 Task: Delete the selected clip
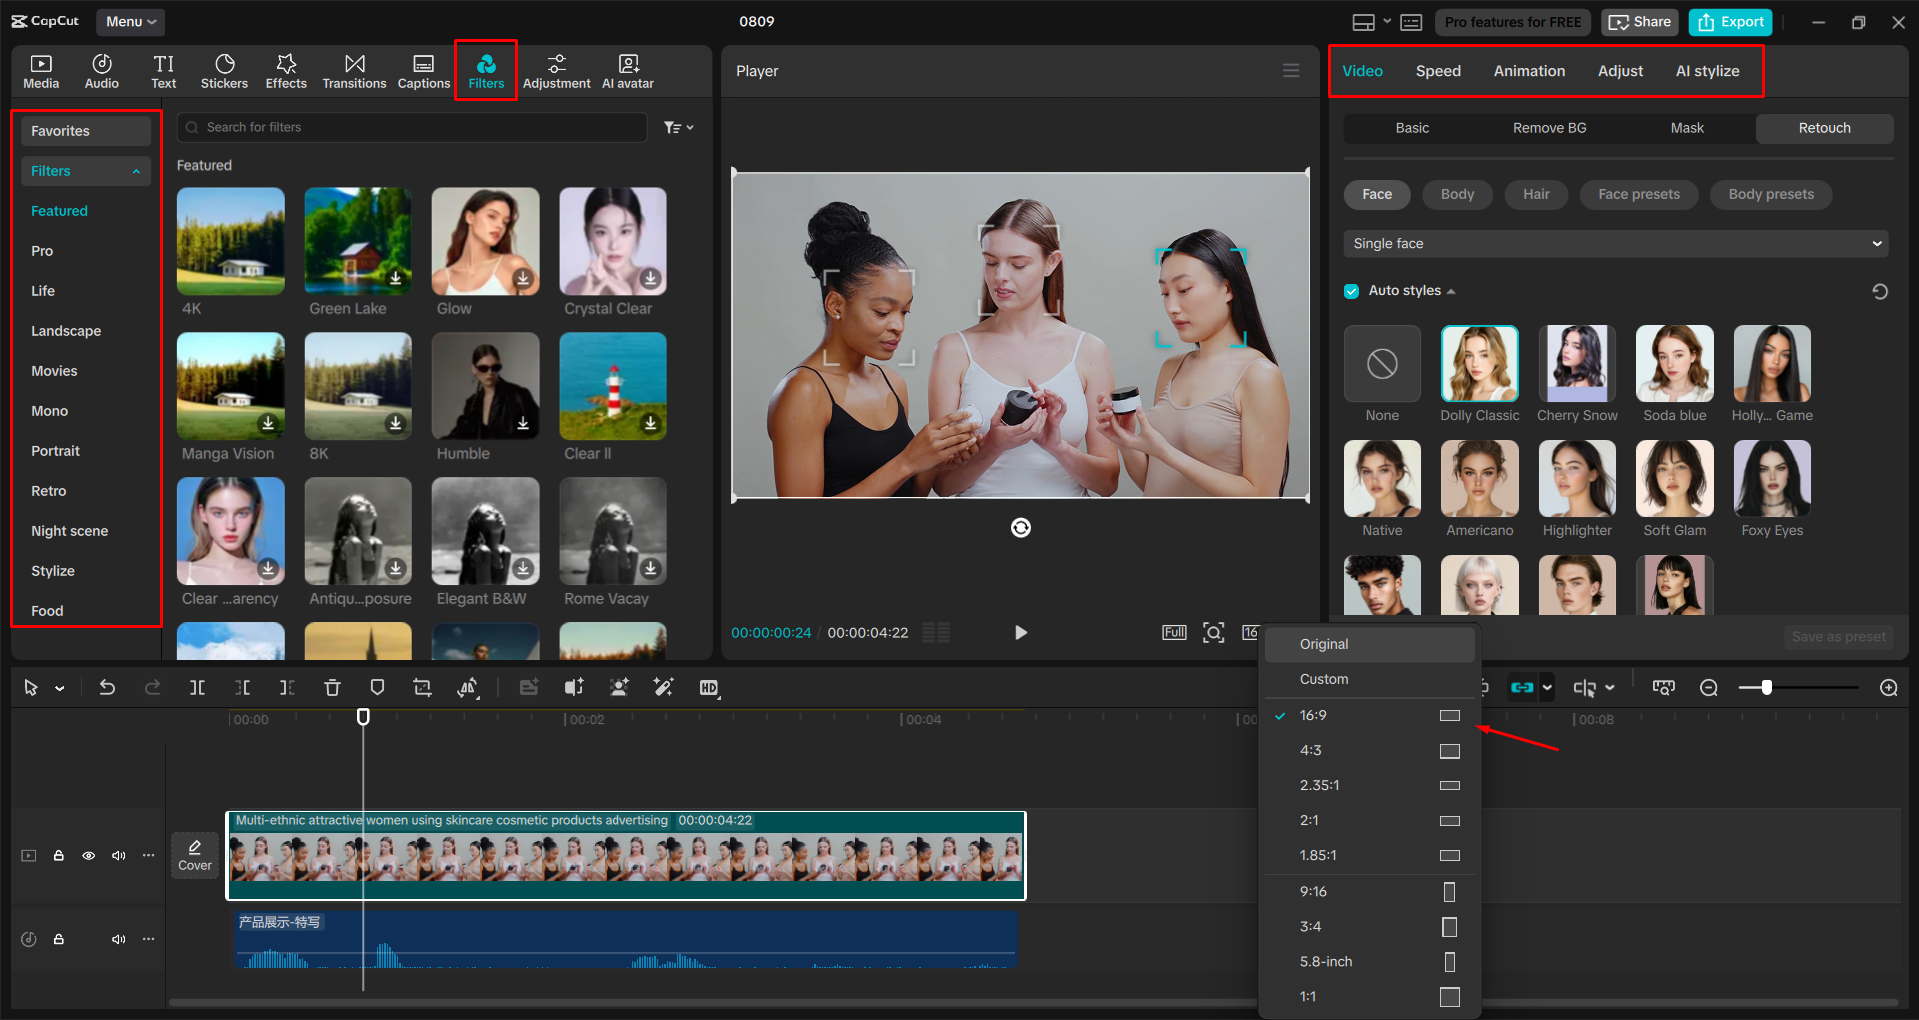click(332, 687)
